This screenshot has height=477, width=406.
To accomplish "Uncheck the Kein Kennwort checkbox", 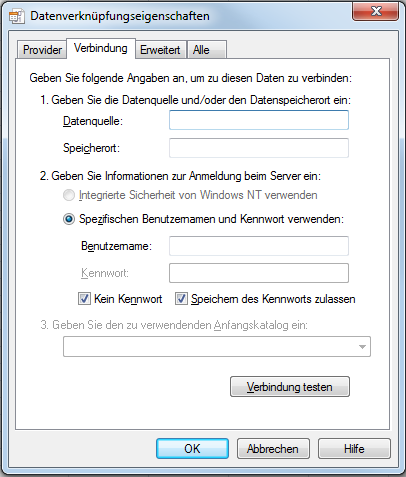I will 84,299.
